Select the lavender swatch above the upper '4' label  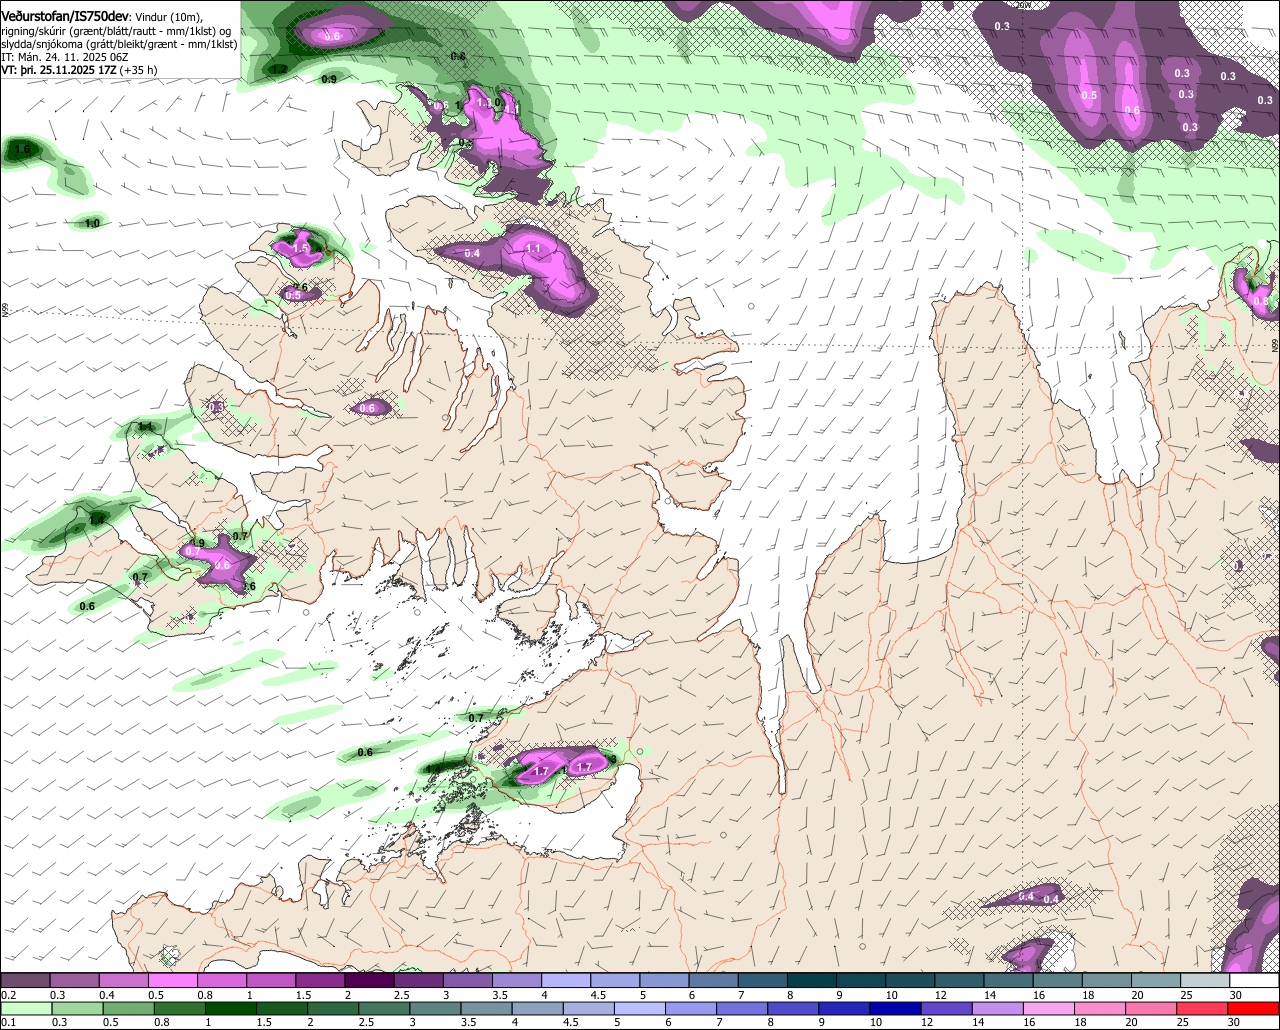tap(566, 980)
